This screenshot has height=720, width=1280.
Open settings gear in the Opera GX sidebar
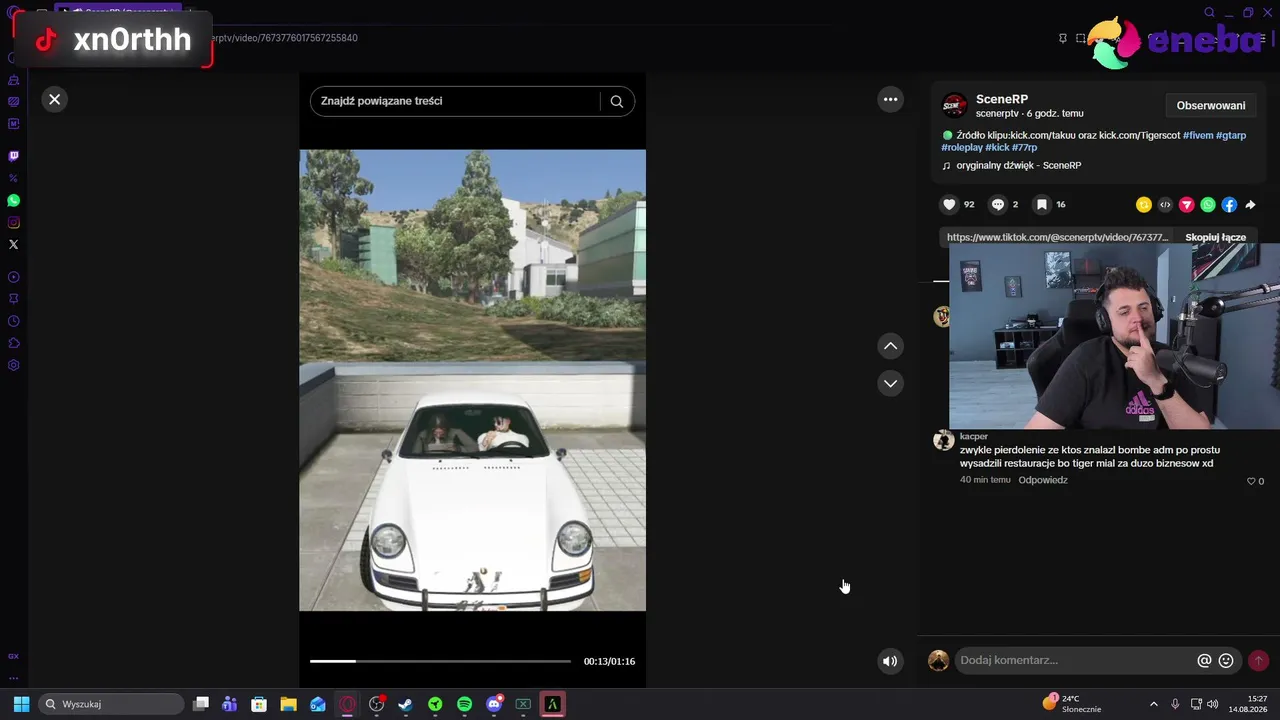pyautogui.click(x=14, y=365)
